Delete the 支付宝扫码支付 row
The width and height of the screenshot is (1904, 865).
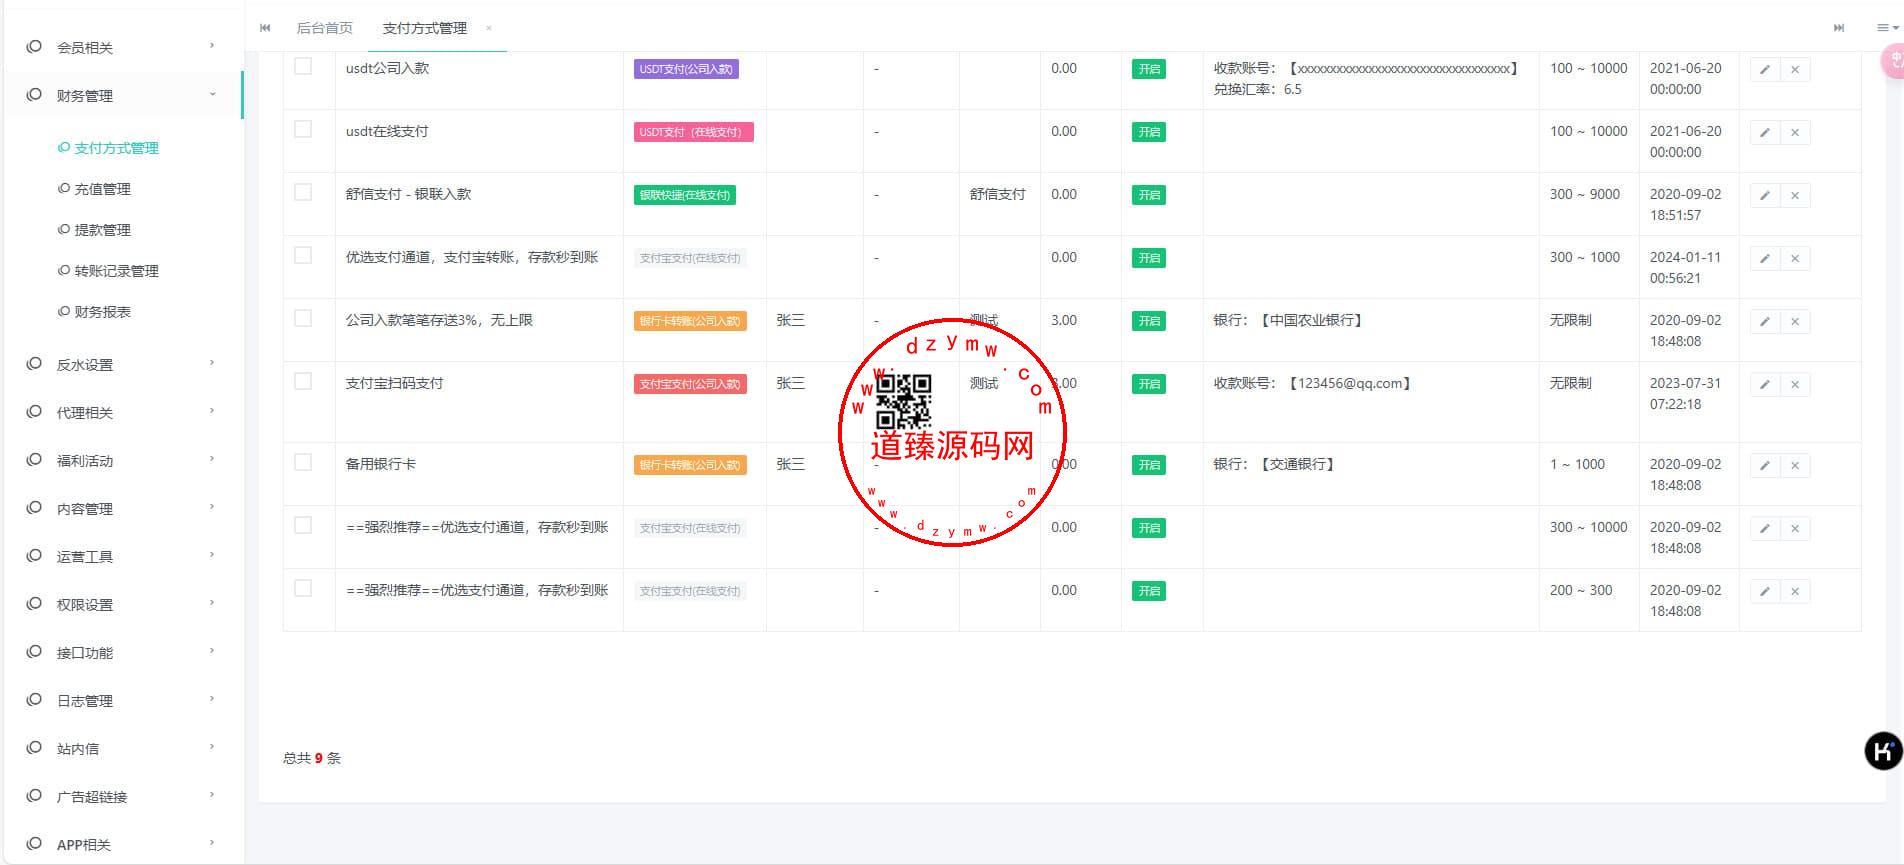click(1795, 385)
